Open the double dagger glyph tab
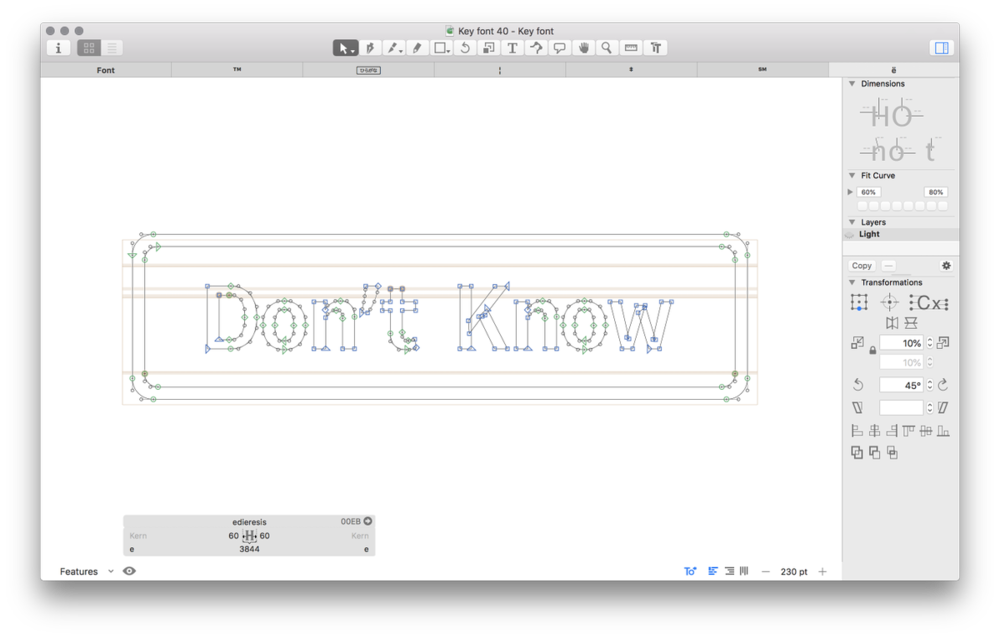Screen dimensions: 1000x638 tap(631, 70)
